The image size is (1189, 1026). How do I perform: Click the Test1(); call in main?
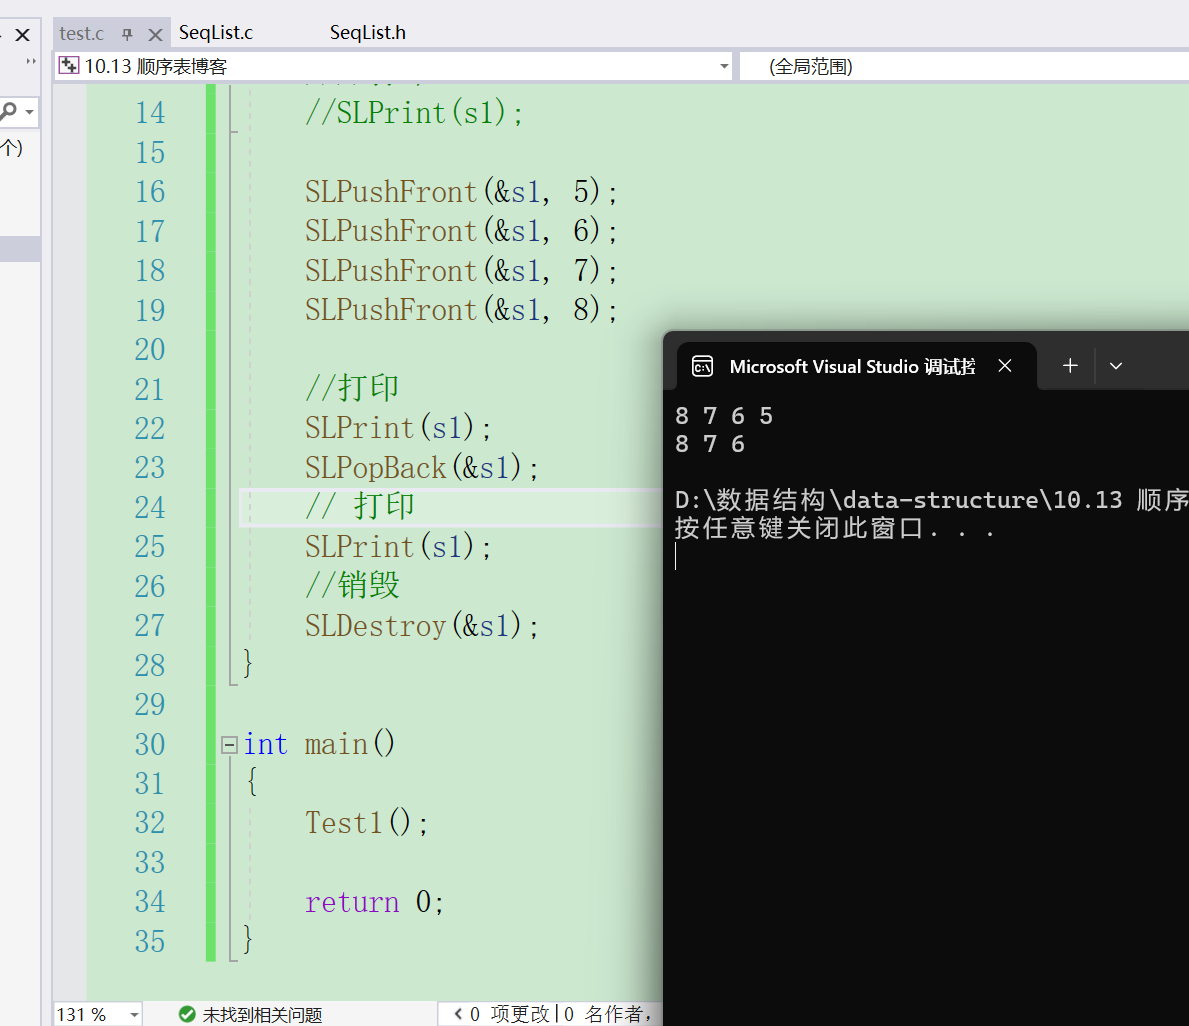pyautogui.click(x=366, y=823)
